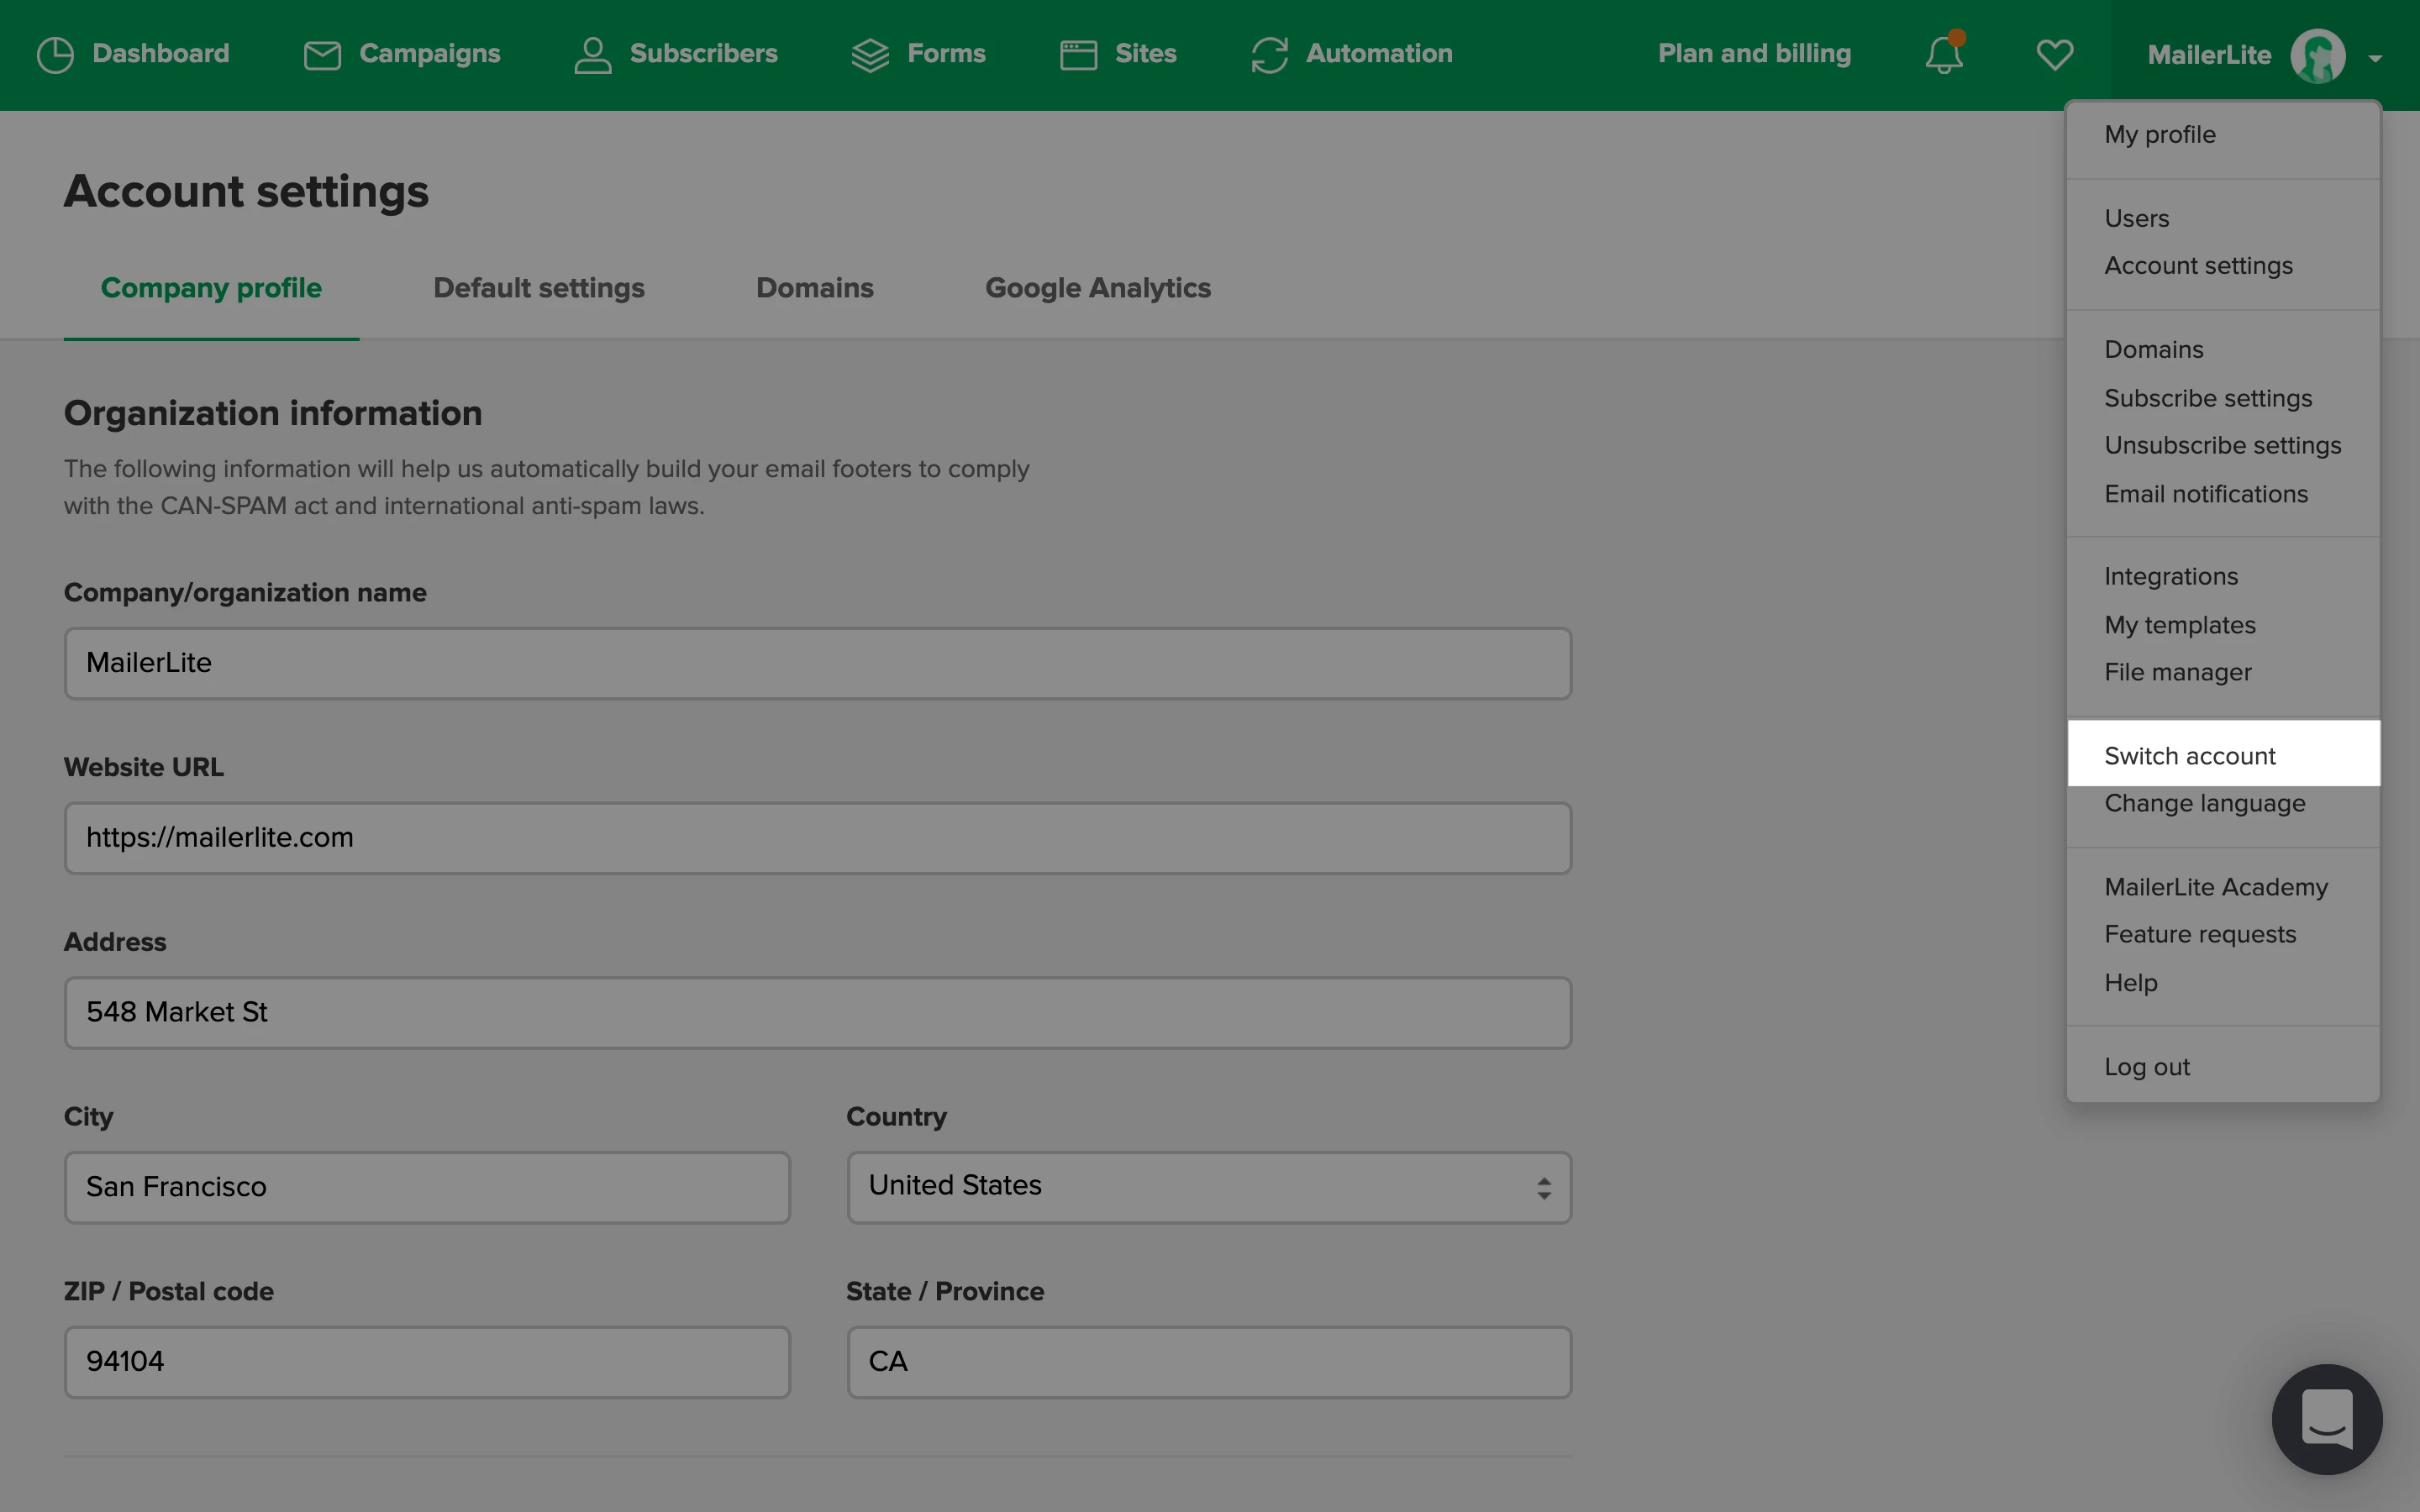Click the heart icon in header
The height and width of the screenshot is (1512, 2420).
click(2054, 55)
